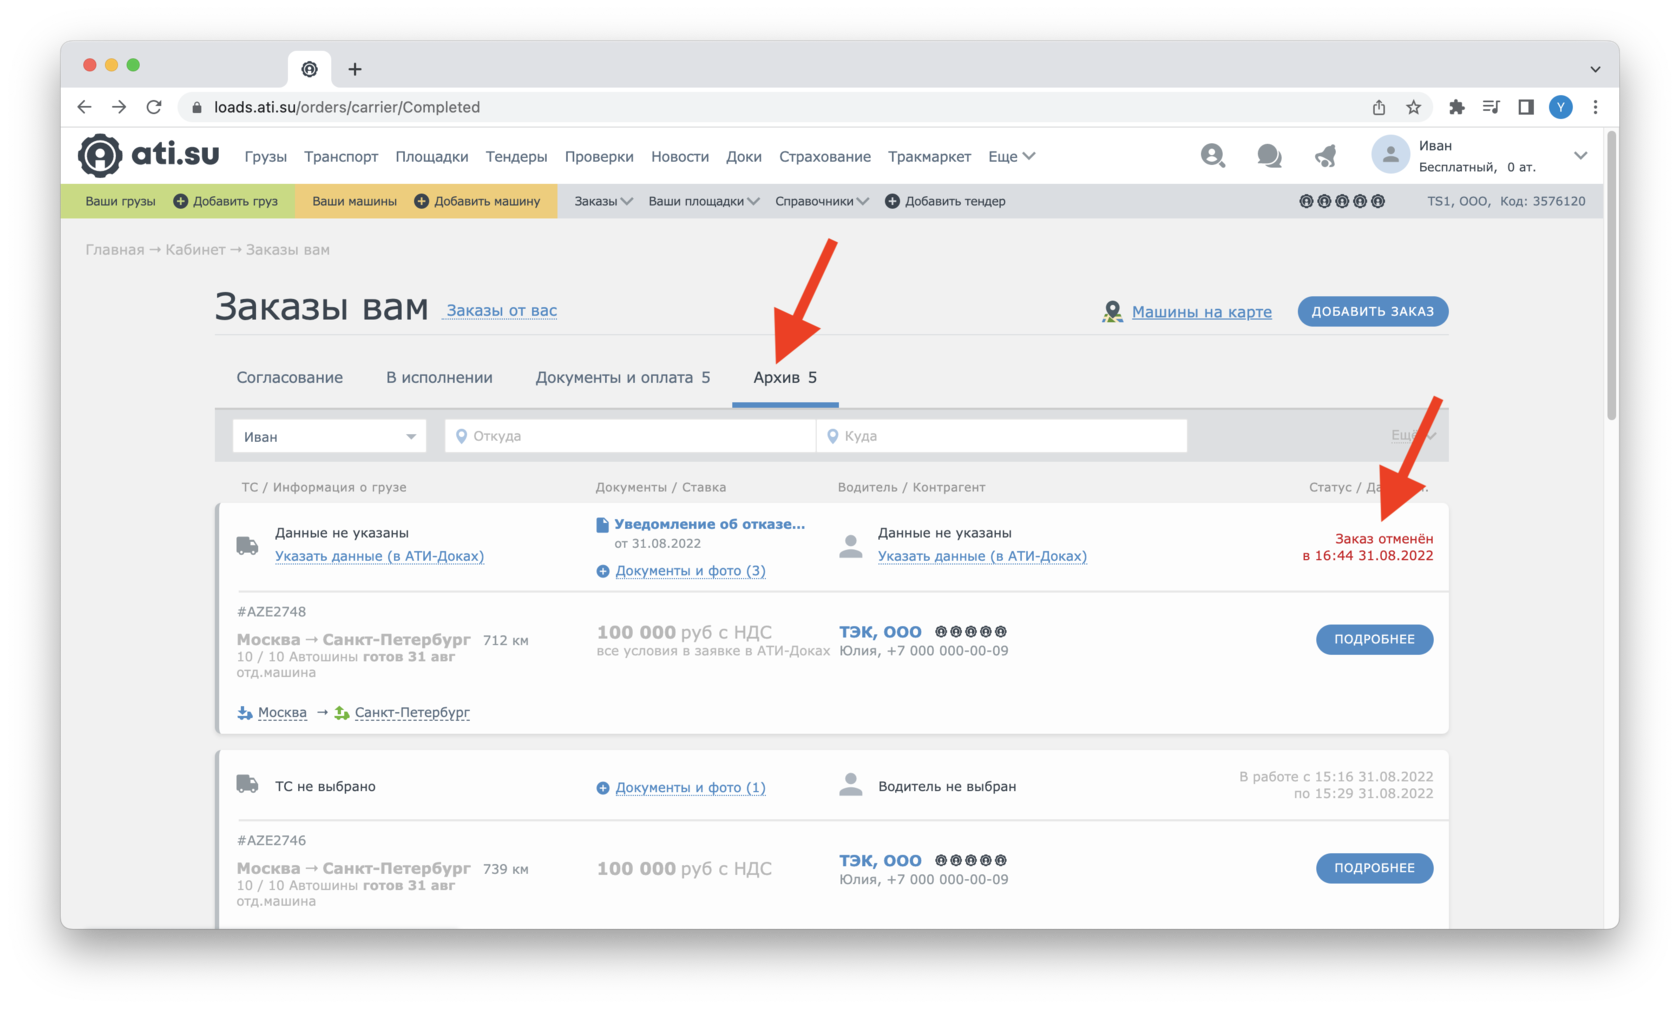
Task: Open the Страхование menu item
Action: [x=825, y=157]
